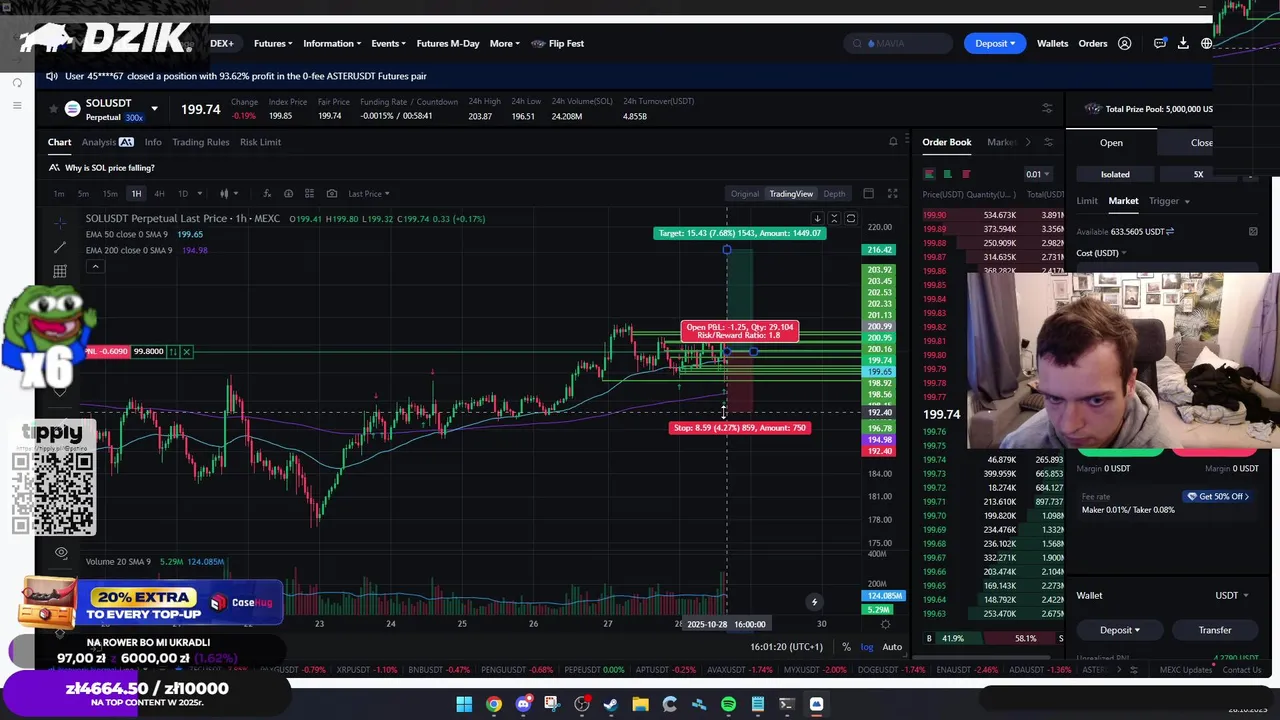Select the 15m timeframe
The height and width of the screenshot is (720, 1280).
pyautogui.click(x=110, y=194)
